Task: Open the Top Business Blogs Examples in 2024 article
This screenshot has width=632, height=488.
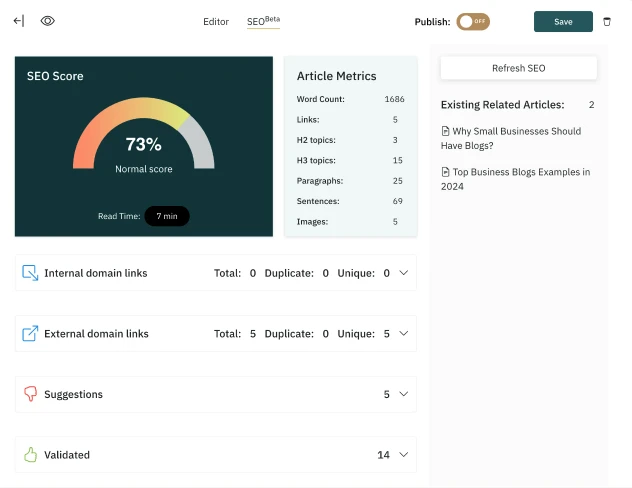Action: pos(516,179)
